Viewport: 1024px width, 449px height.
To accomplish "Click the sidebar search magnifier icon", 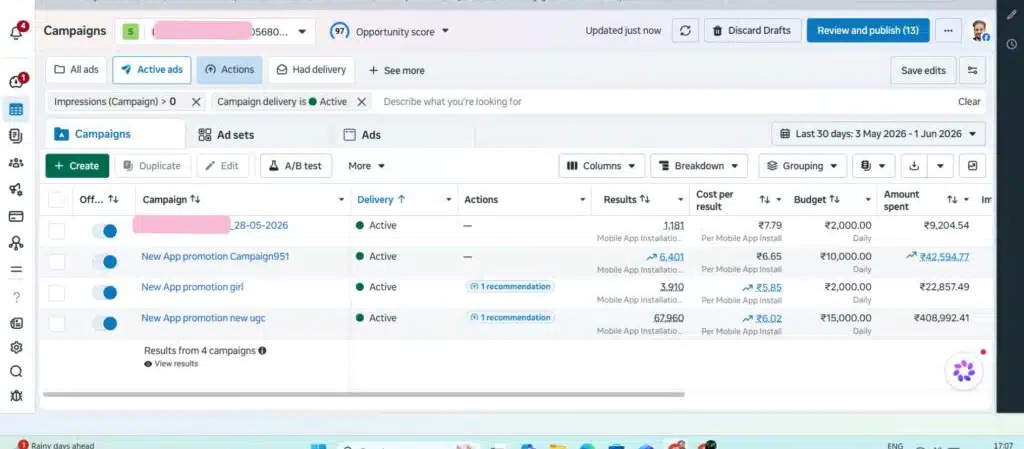I will (x=16, y=371).
